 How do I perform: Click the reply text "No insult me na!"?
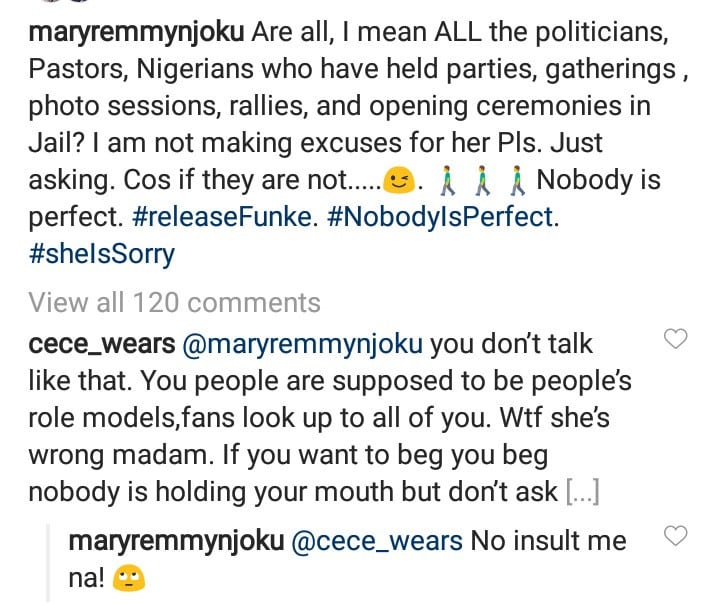click(548, 542)
